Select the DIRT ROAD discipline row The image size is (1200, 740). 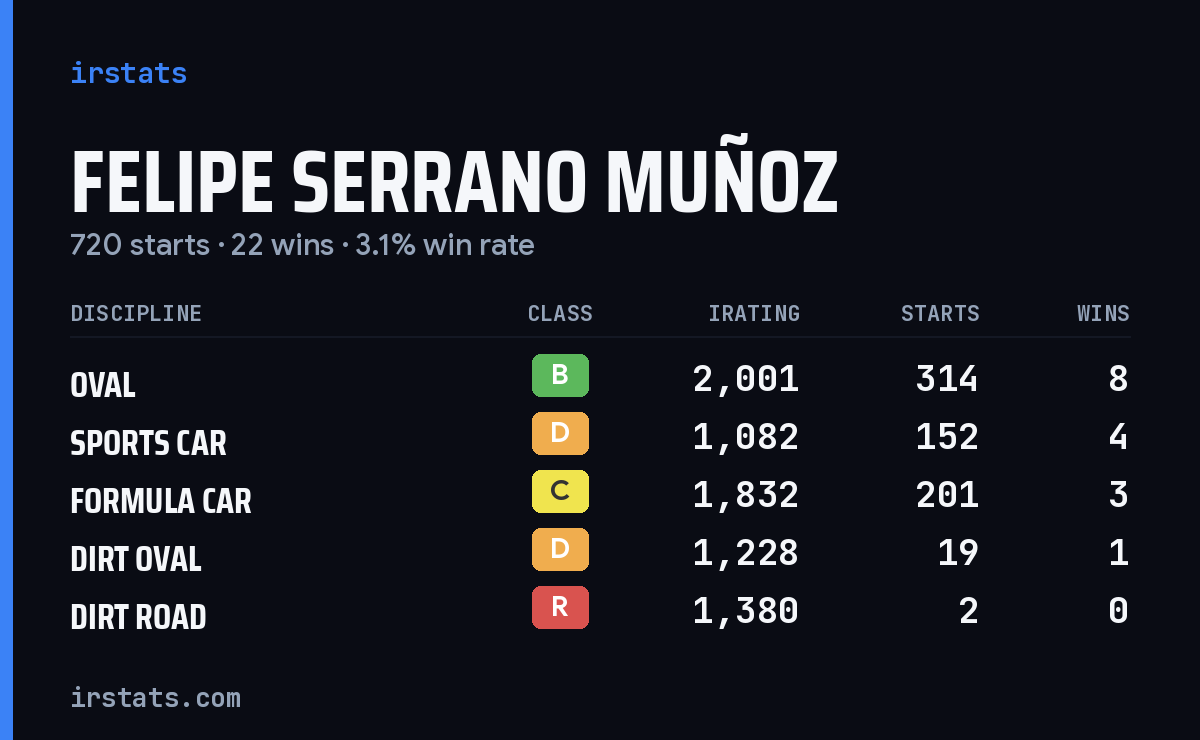(600, 611)
